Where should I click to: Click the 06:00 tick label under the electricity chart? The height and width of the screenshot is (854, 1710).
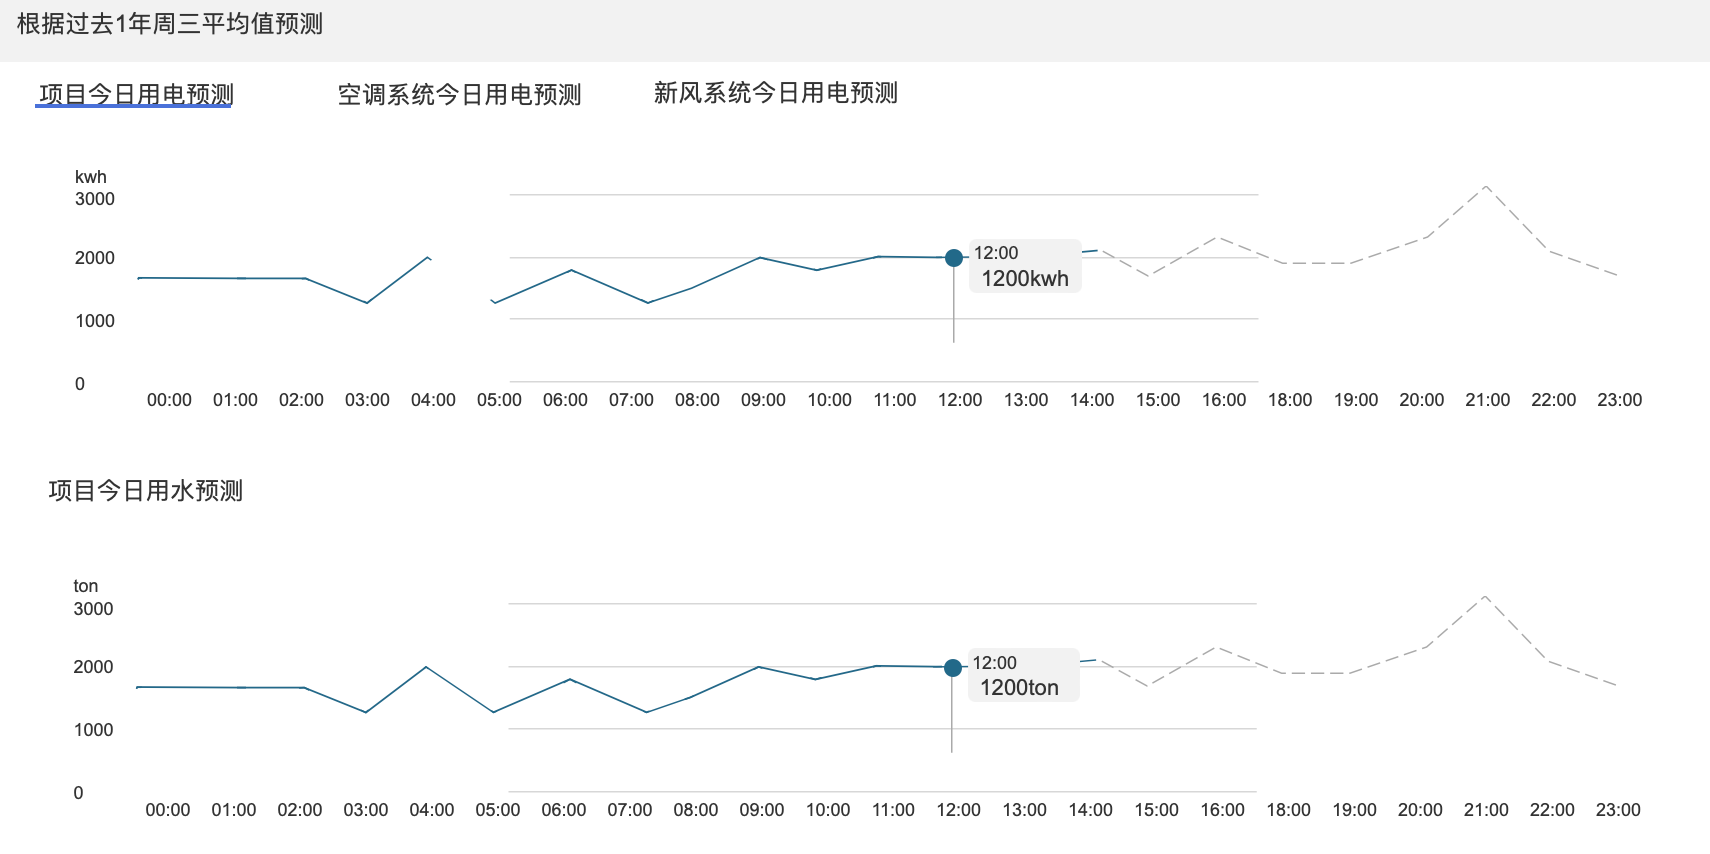click(x=565, y=400)
